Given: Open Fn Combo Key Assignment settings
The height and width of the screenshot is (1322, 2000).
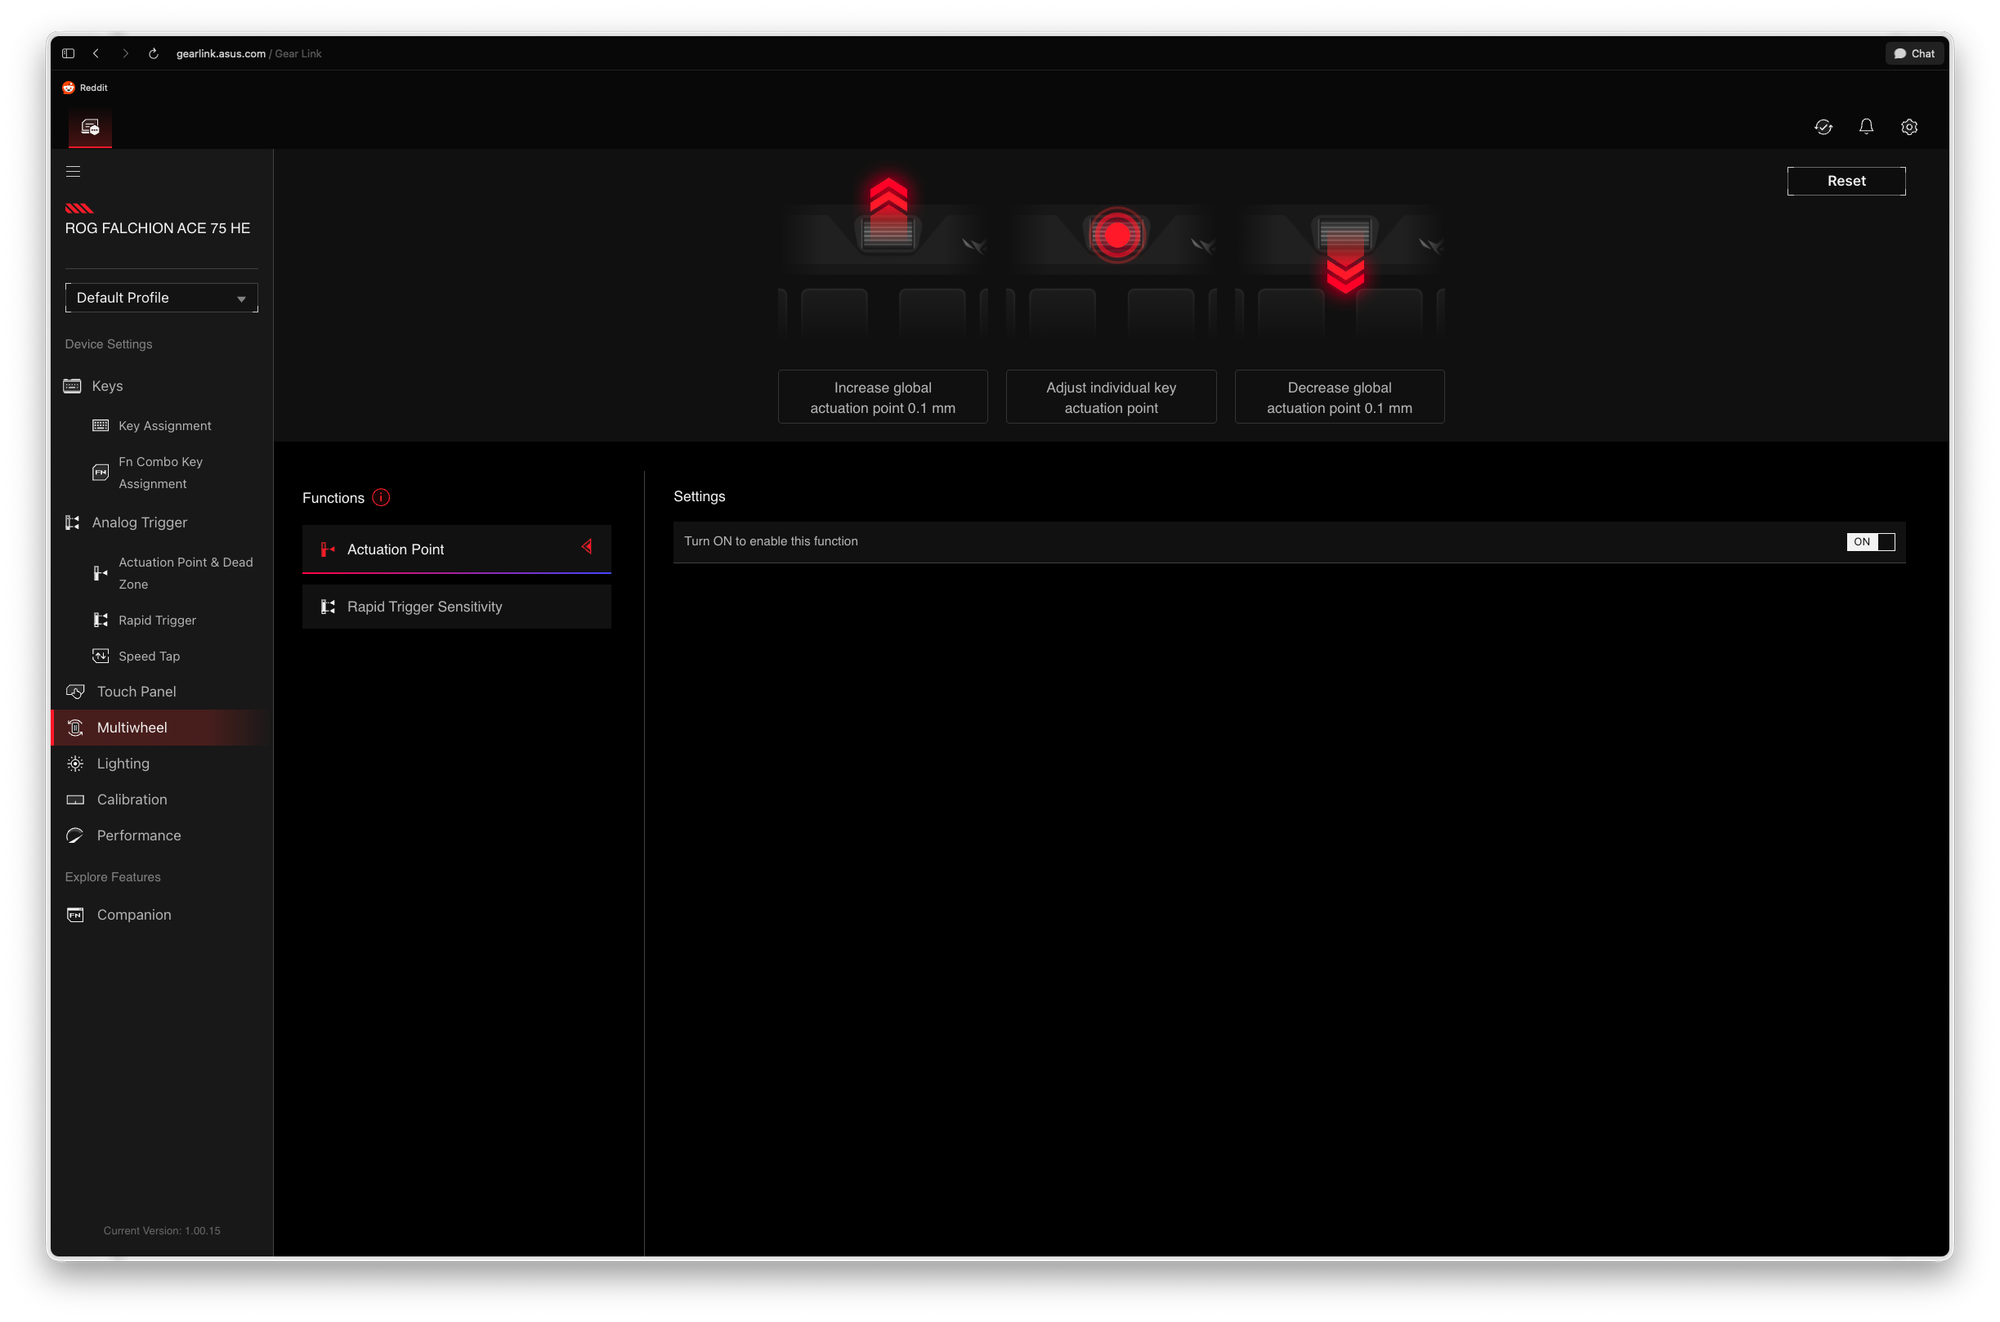Looking at the screenshot, I should tap(160, 472).
